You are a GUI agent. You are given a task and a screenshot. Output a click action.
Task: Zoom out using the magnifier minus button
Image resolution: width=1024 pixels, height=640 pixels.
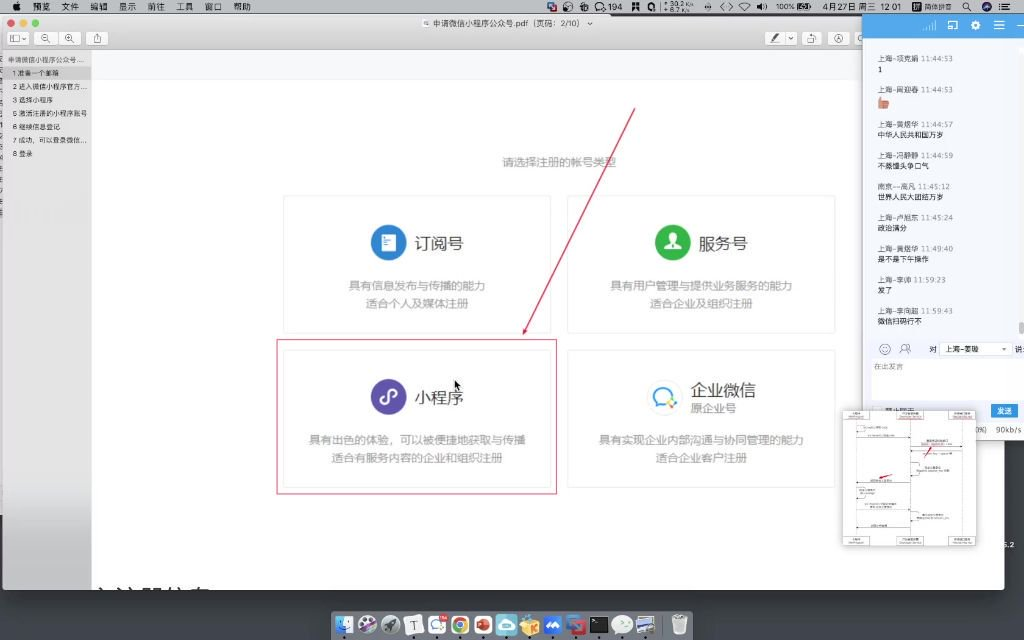coord(46,39)
